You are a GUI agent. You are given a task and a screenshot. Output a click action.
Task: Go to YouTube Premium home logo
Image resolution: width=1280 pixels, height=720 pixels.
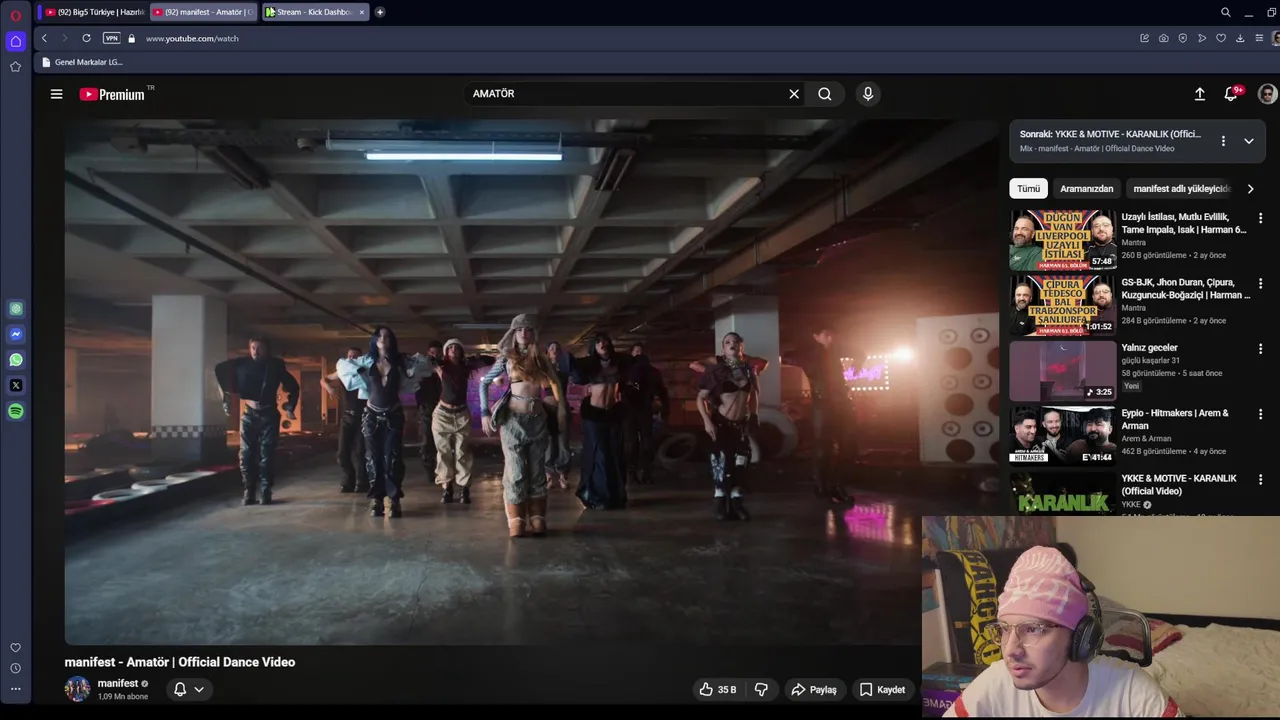point(112,94)
